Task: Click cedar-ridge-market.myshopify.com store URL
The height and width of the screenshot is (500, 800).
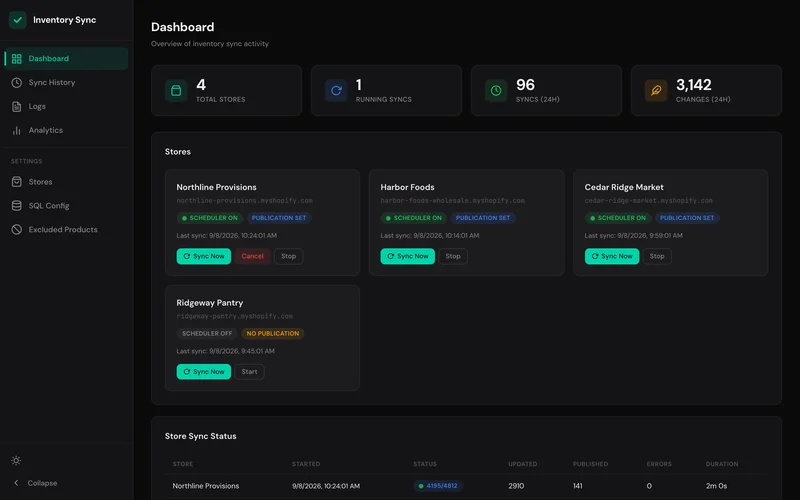Action: [648, 201]
